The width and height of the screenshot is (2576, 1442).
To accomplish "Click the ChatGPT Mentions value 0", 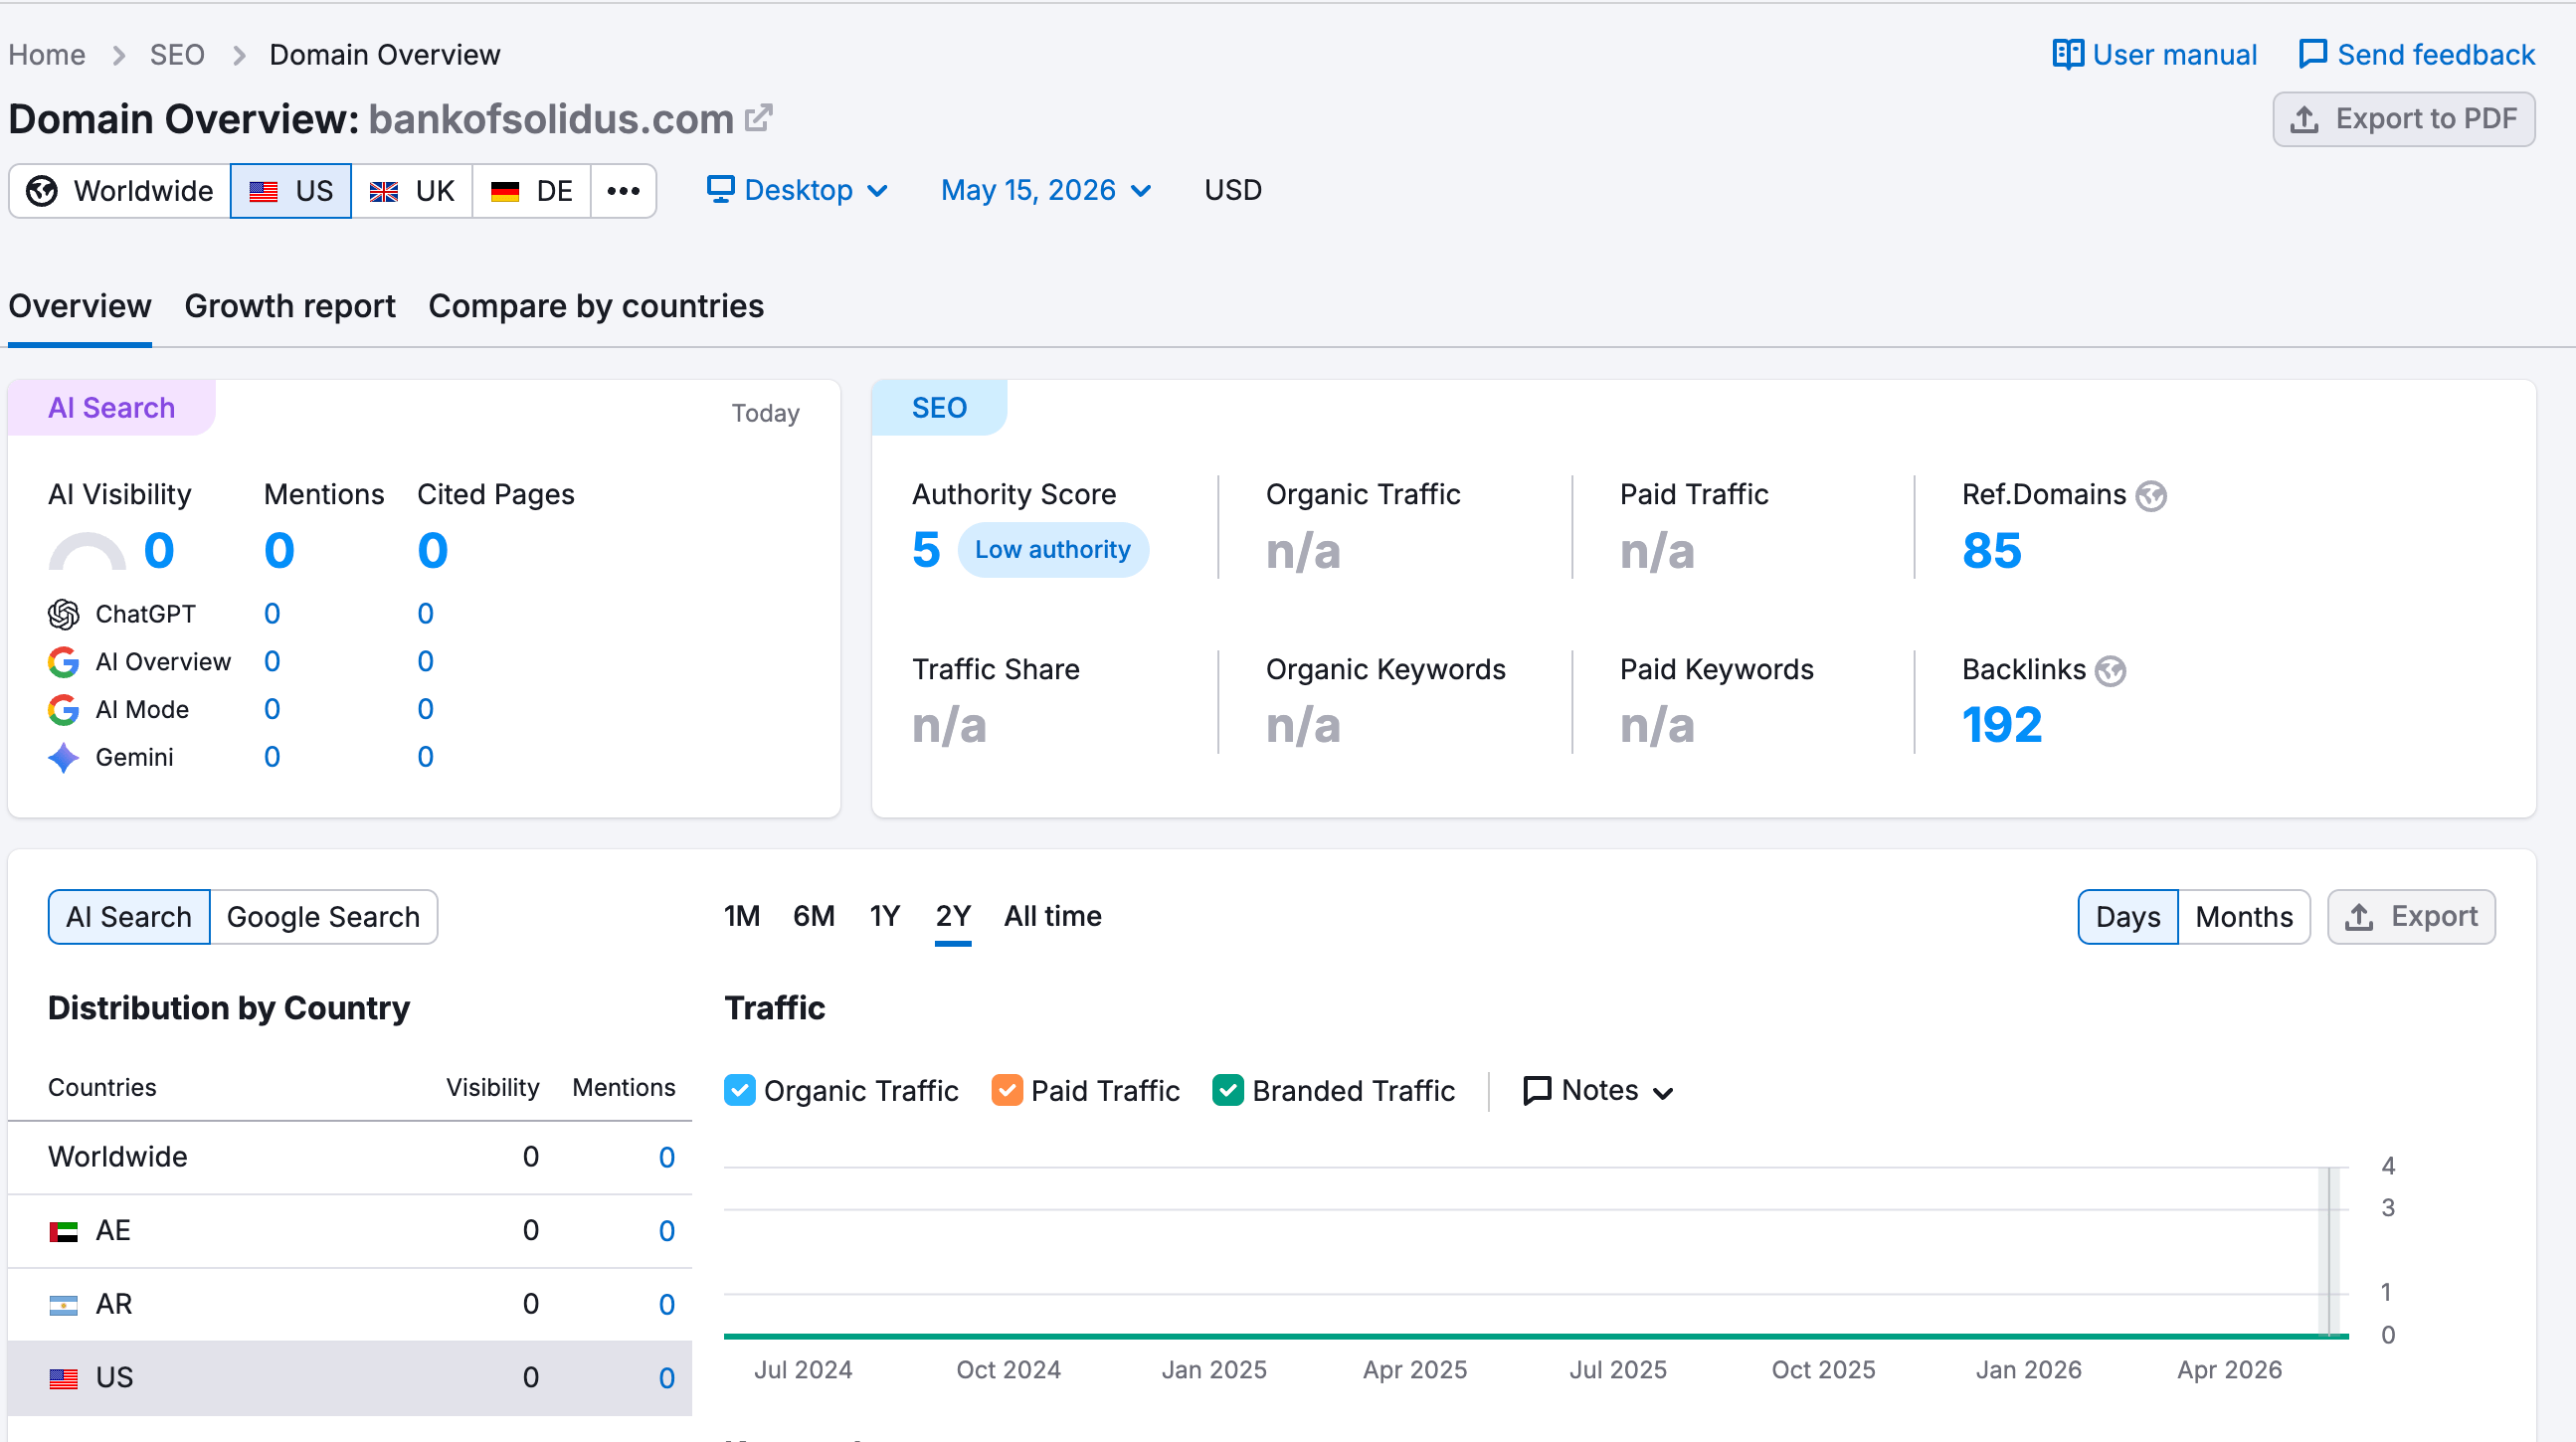I will pyautogui.click(x=272, y=614).
